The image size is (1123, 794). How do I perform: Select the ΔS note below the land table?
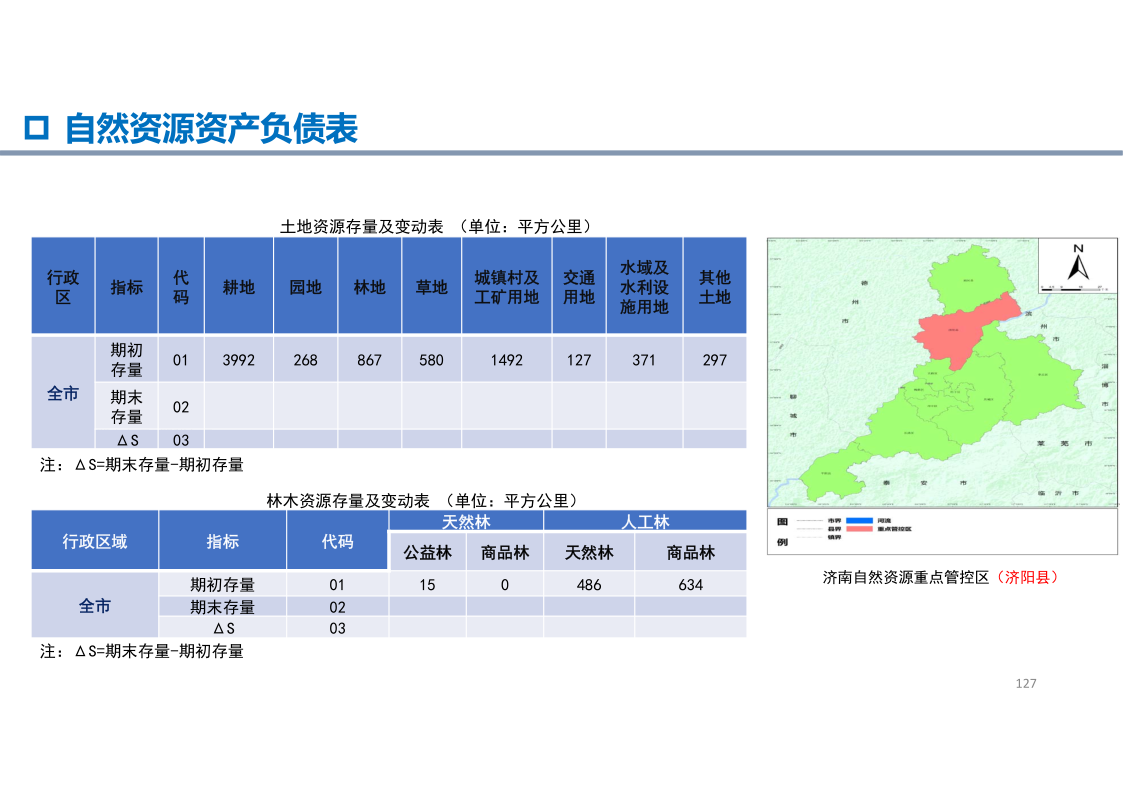click(x=142, y=465)
